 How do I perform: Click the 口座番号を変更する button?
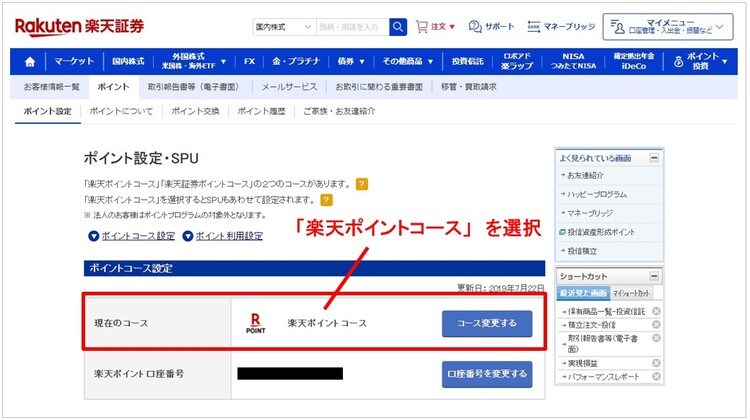(487, 374)
